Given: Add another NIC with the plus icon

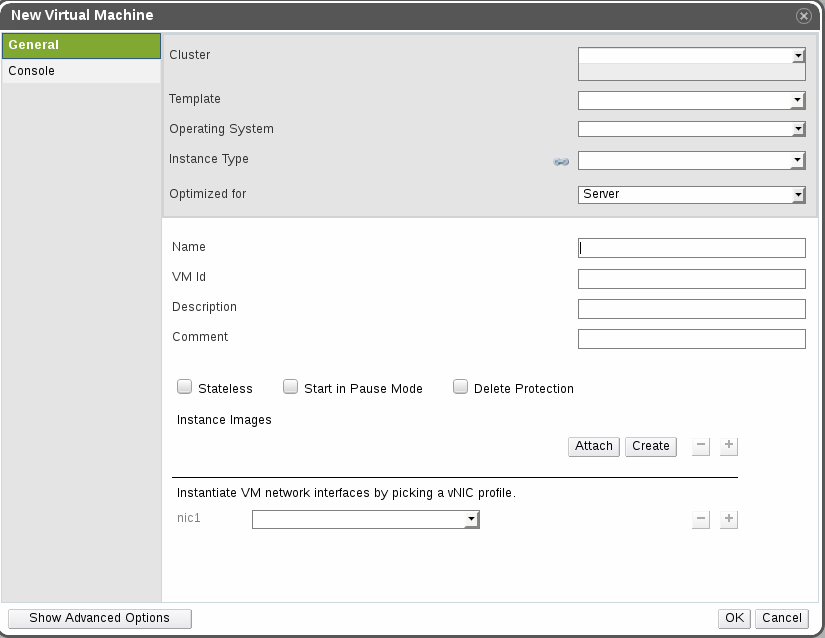Looking at the screenshot, I should [x=729, y=519].
